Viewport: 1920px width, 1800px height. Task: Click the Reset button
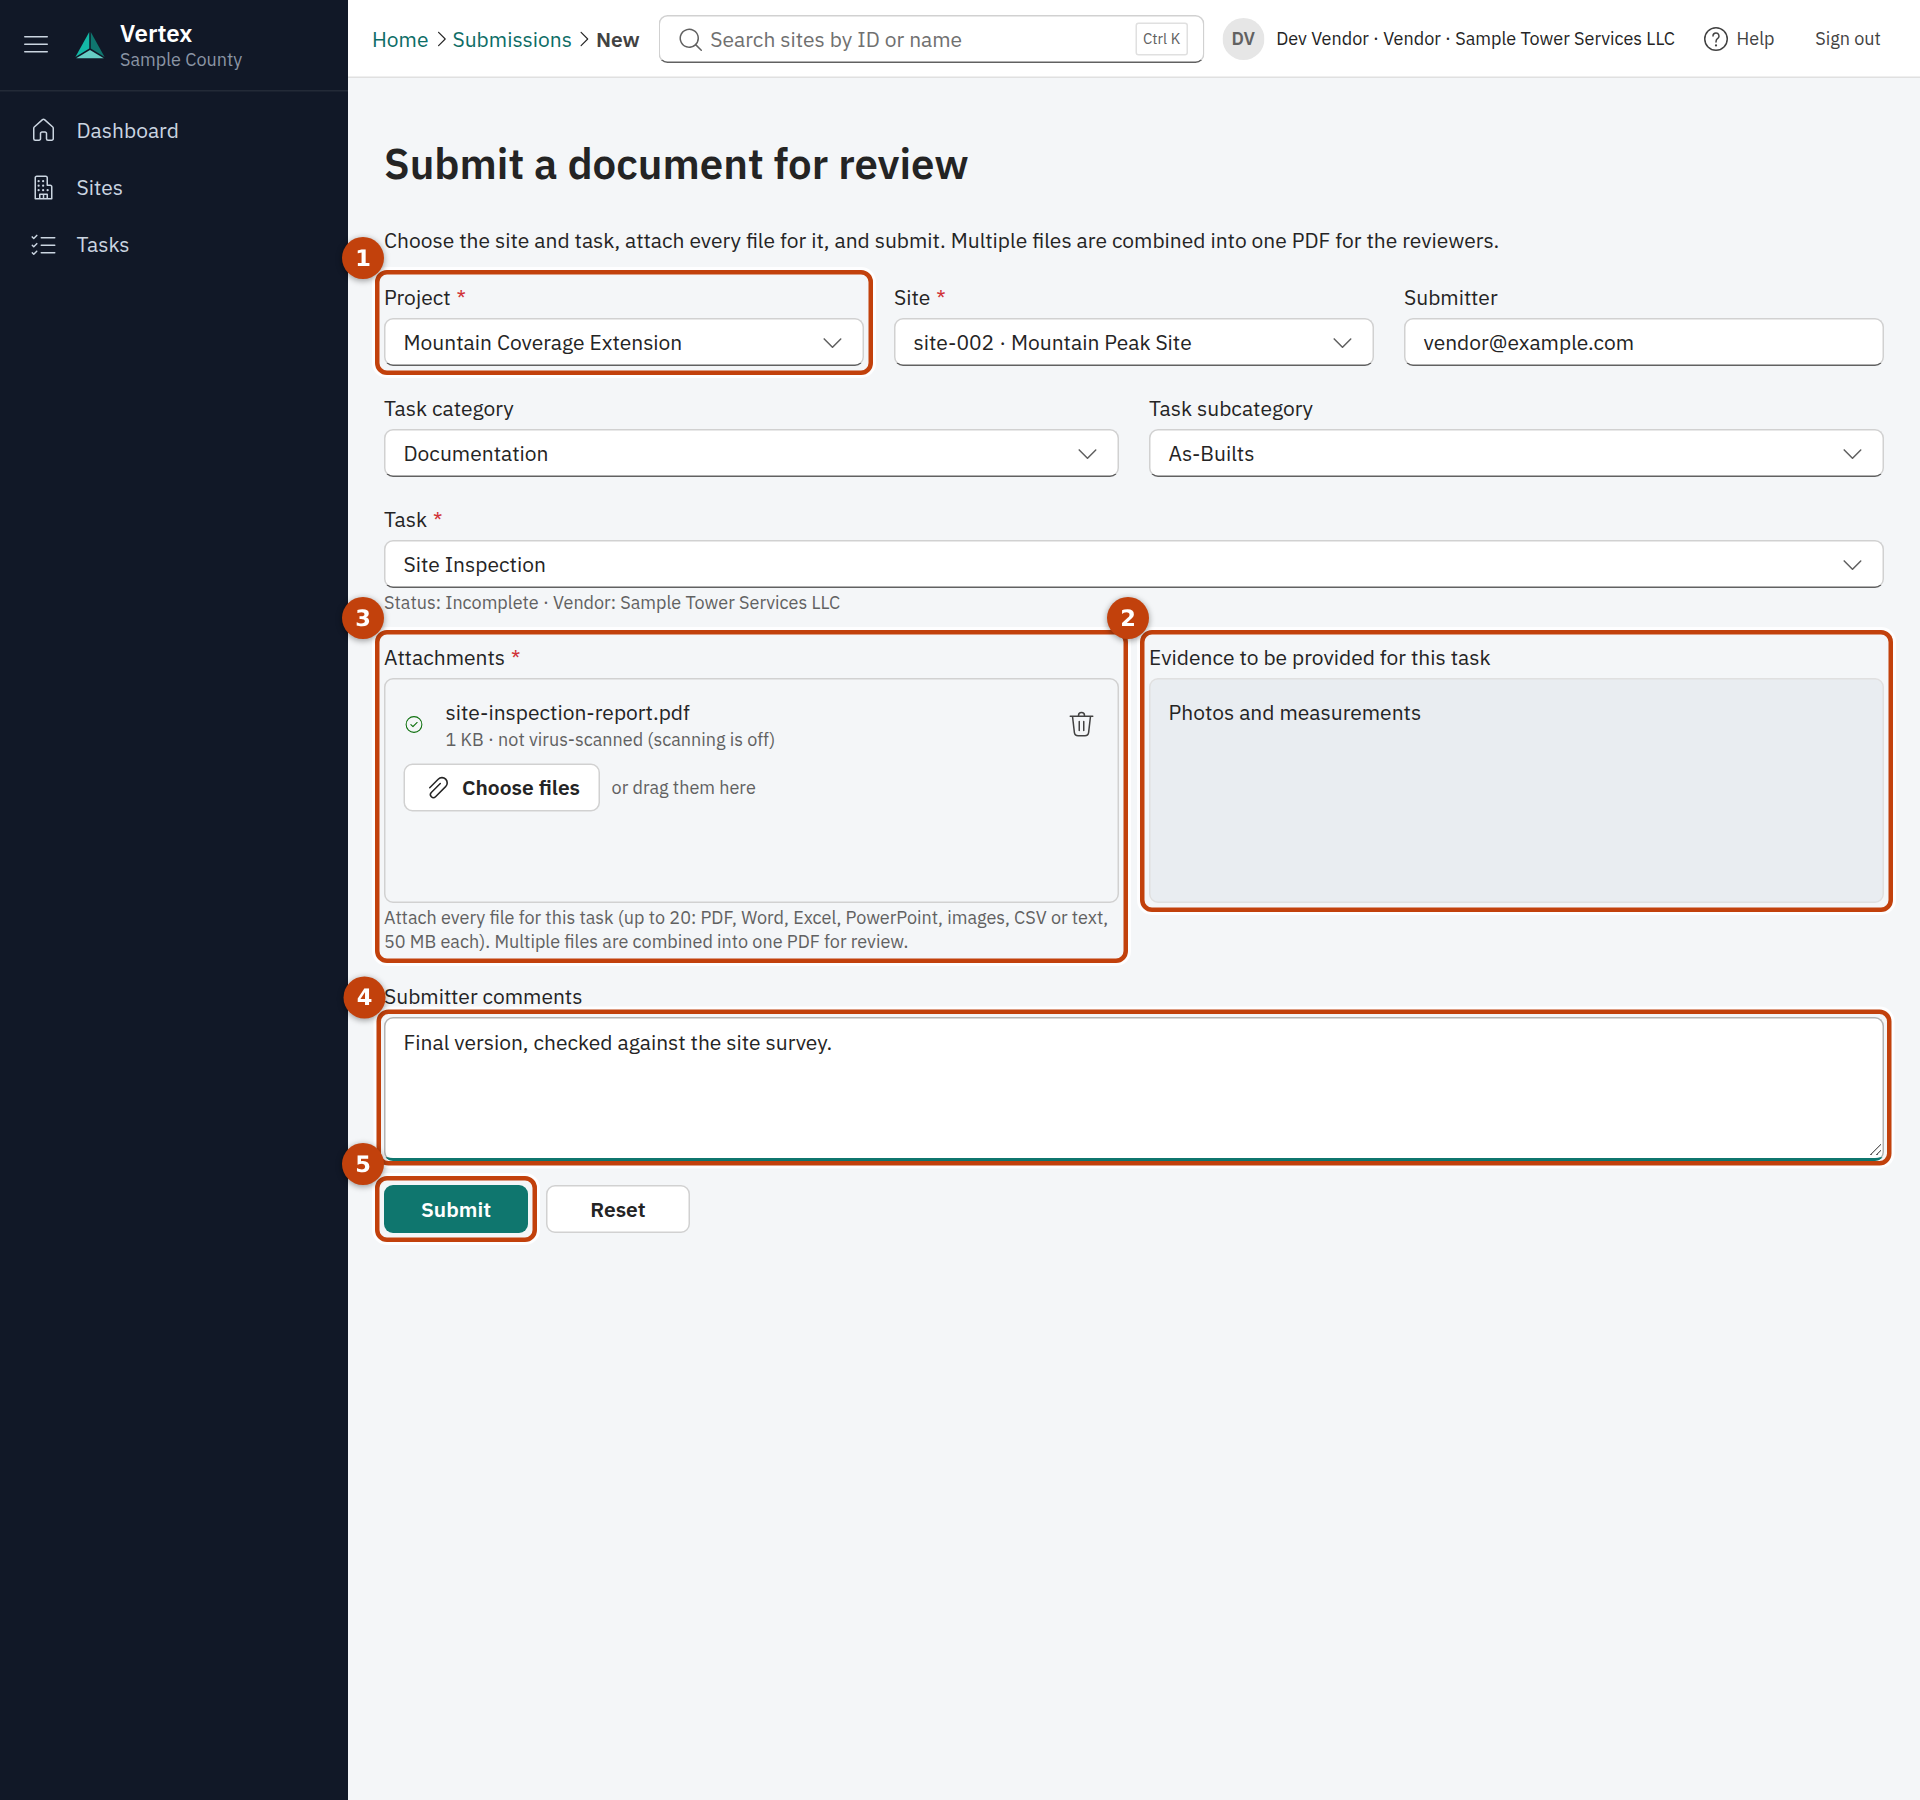coord(618,1210)
